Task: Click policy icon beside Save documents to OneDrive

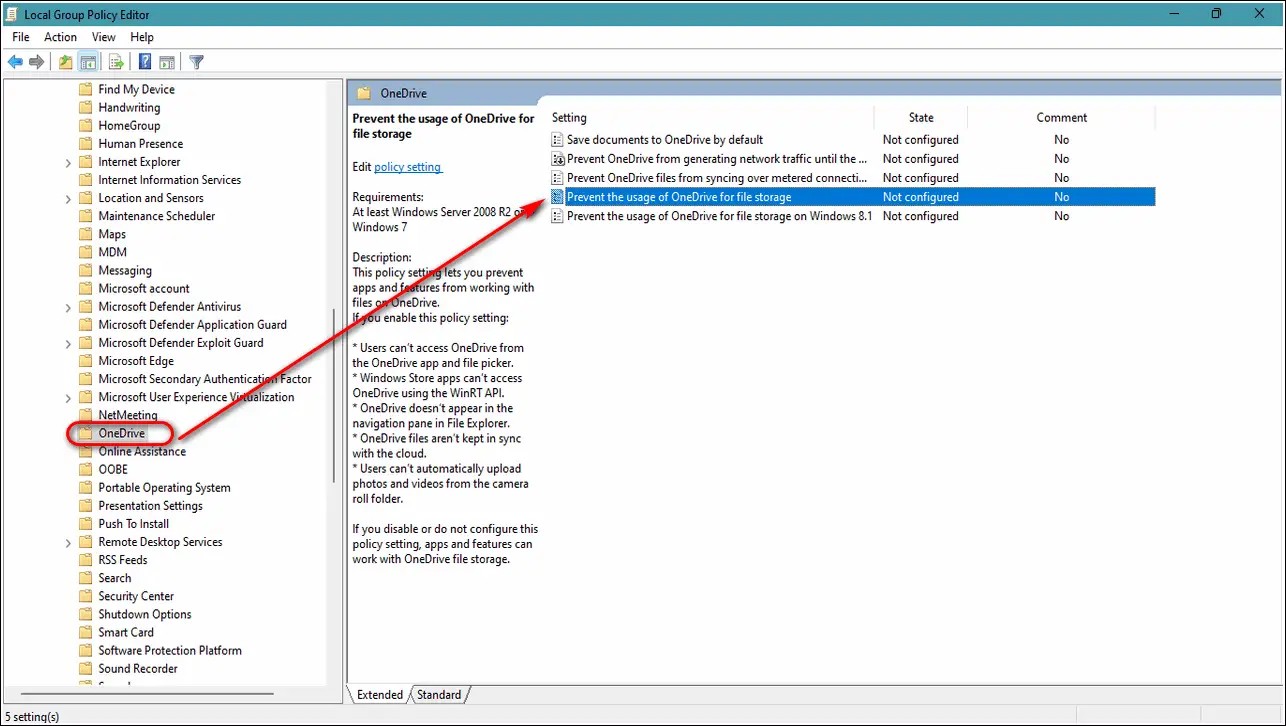Action: (558, 140)
